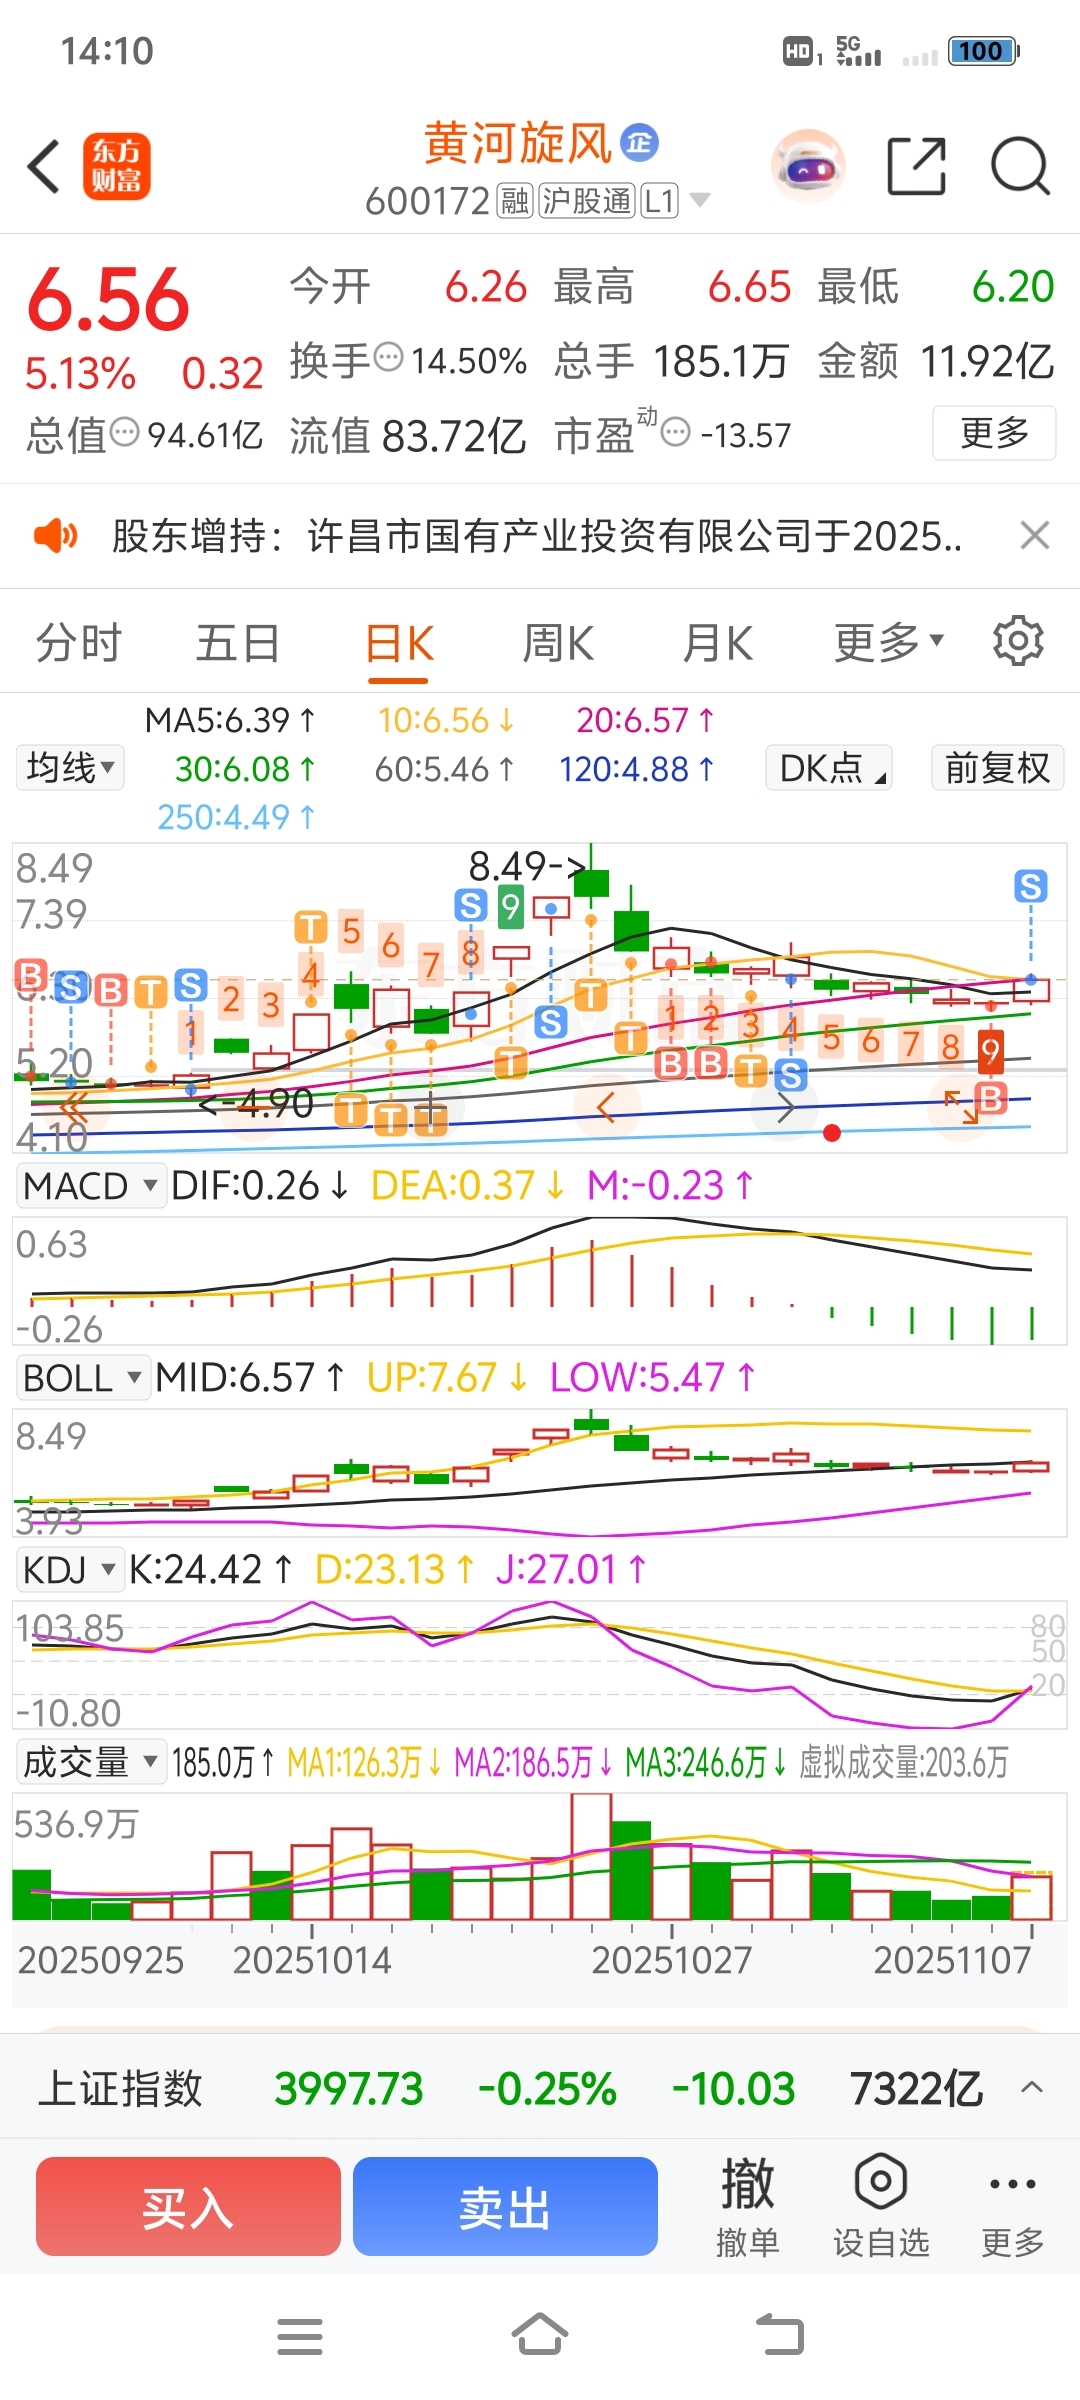Tap the 市盈 info icon
Screen dimensions: 1080x2400
[x=676, y=432]
